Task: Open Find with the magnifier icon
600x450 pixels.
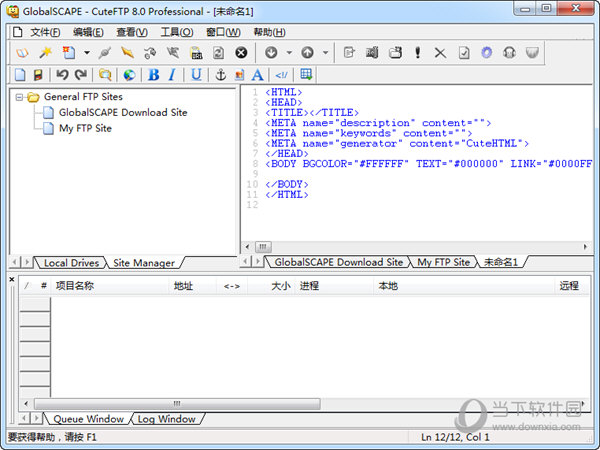Action: tap(105, 75)
